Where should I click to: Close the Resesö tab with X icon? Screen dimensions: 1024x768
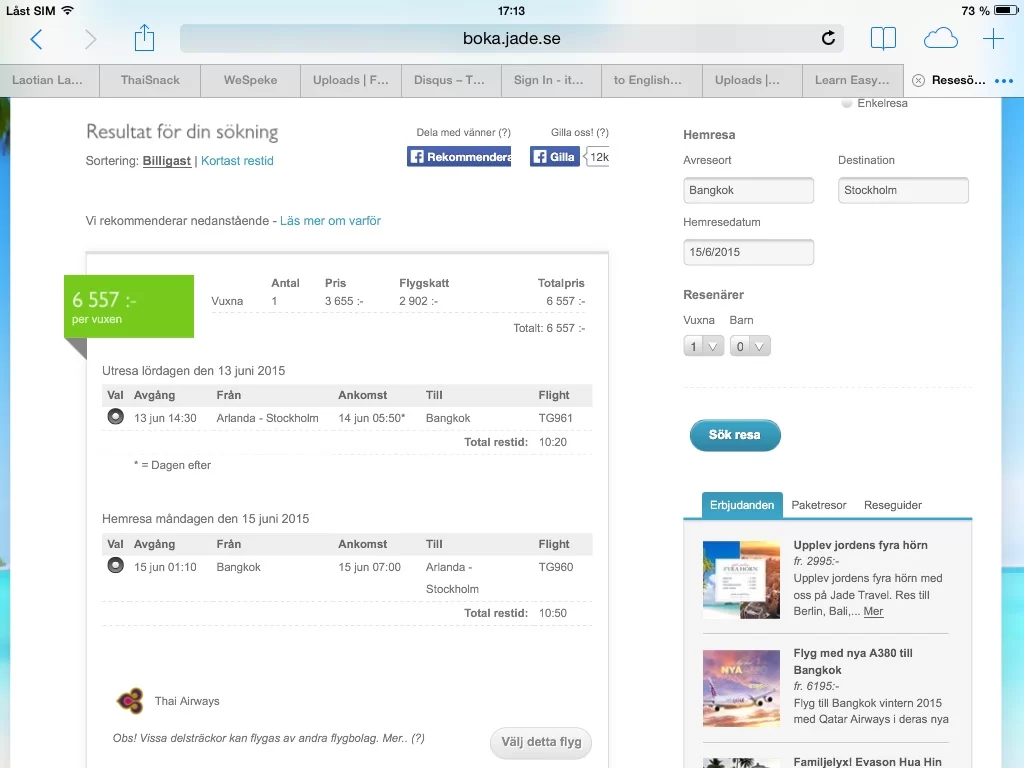[918, 80]
